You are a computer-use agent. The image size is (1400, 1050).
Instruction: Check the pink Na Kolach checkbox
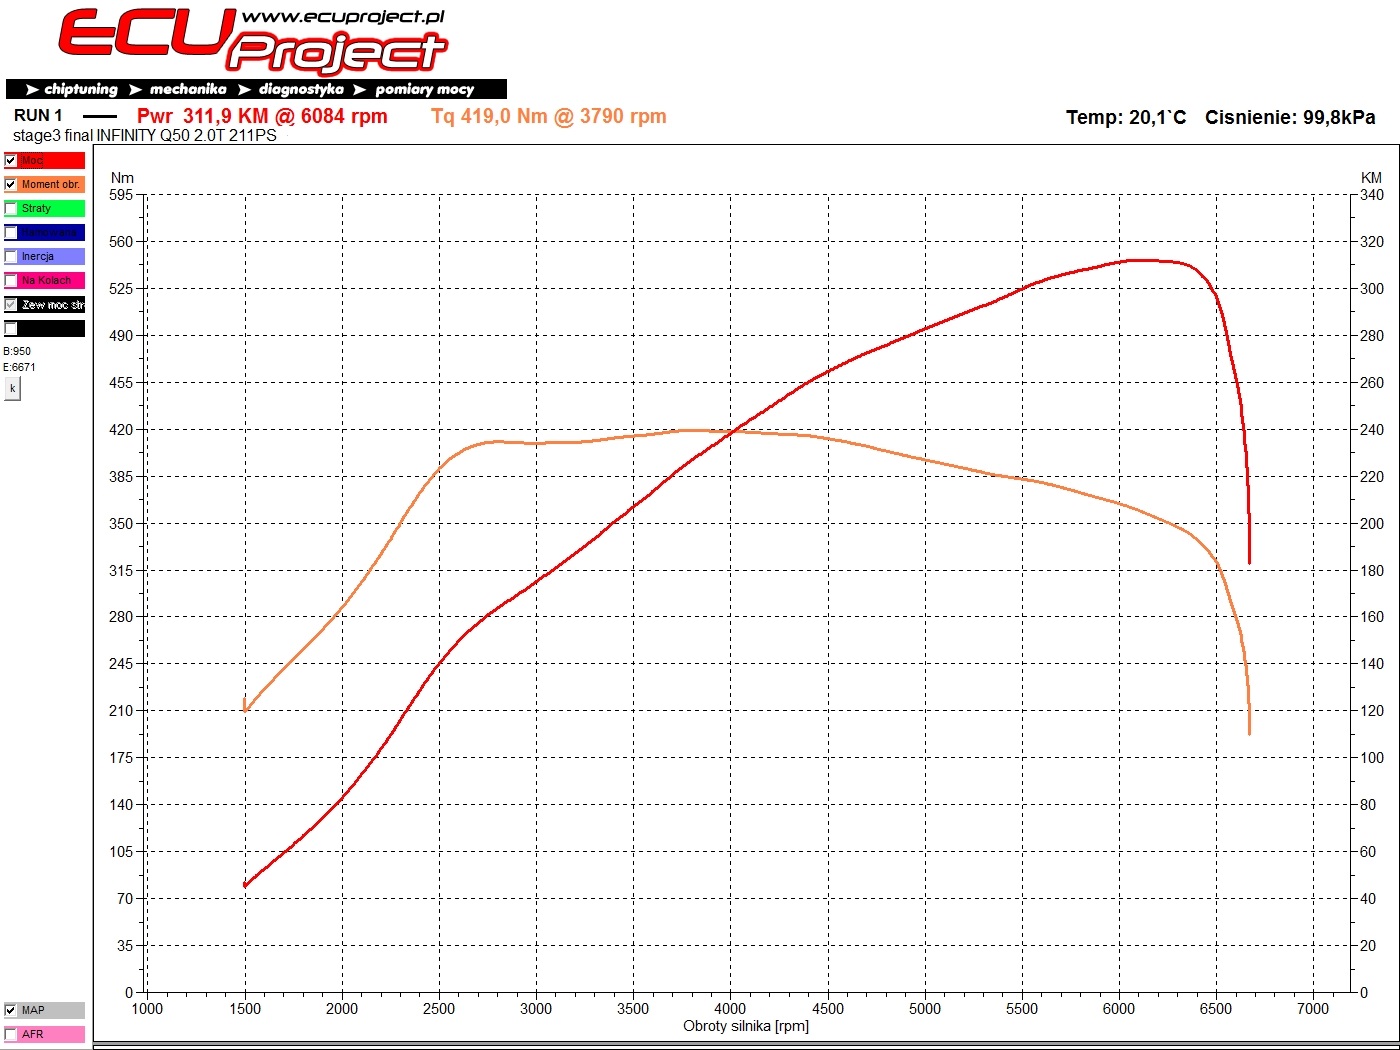tap(11, 280)
